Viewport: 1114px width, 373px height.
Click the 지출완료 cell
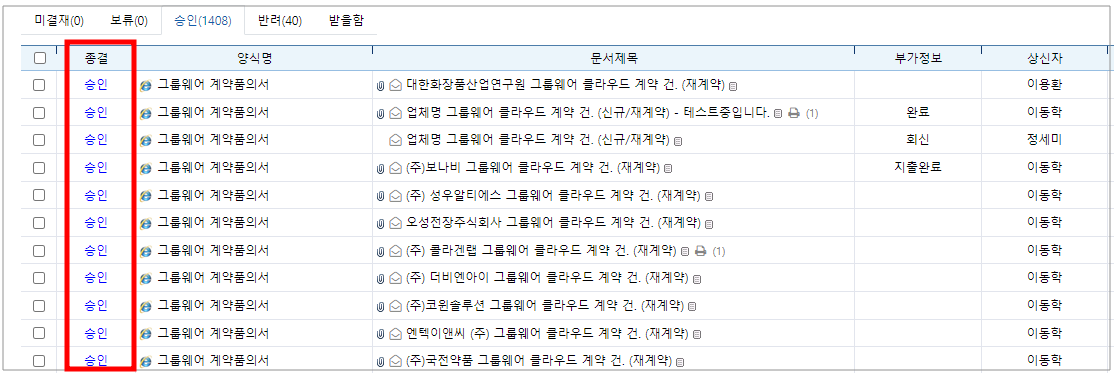[x=918, y=168]
